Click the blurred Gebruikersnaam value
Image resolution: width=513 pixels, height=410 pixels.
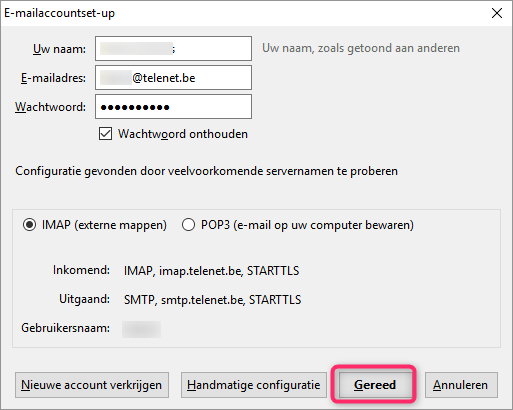pos(141,329)
